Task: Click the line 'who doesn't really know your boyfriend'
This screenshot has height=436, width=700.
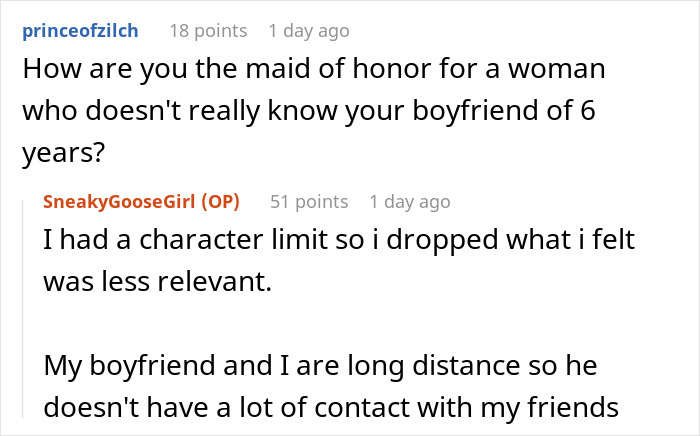Action: pyautogui.click(x=309, y=110)
